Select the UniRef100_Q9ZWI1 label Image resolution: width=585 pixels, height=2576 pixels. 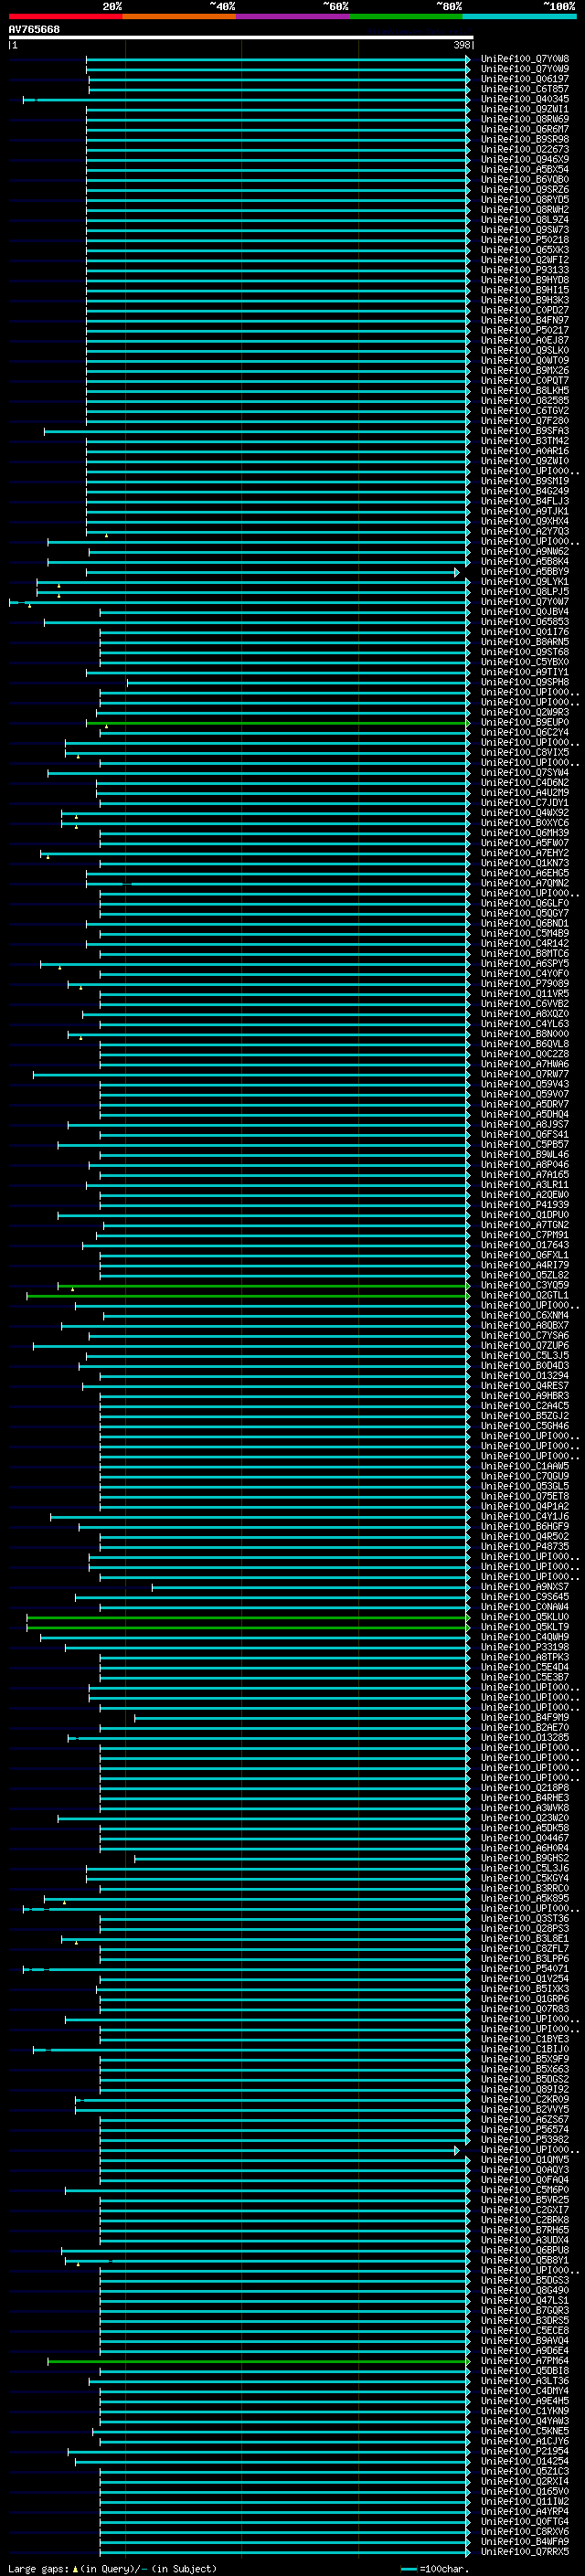point(524,109)
